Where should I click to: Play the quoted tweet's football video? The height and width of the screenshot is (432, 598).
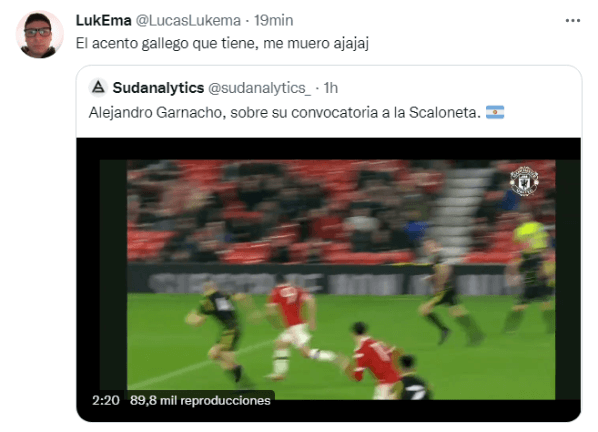[x=329, y=279]
